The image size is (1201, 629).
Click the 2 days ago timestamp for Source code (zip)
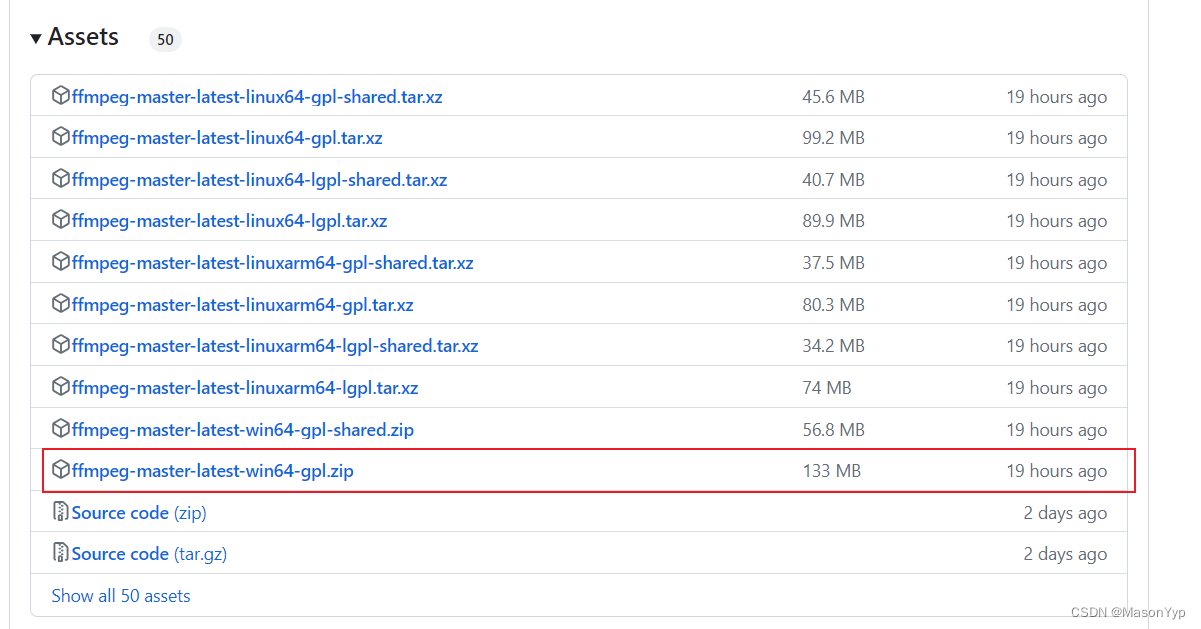(x=1065, y=513)
